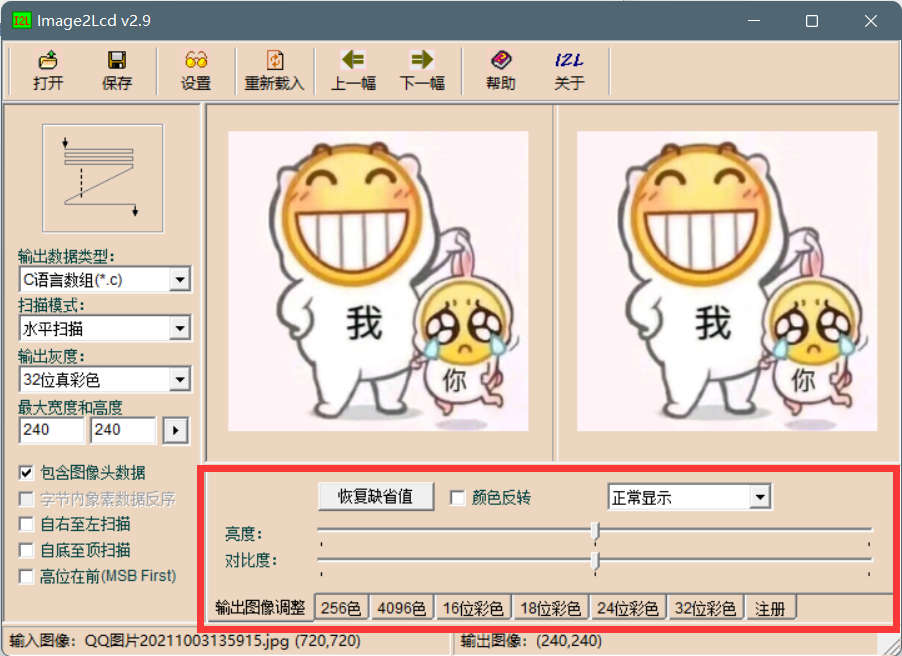Enable 自右至左扫描 checkbox
902x656 pixels.
coord(26,524)
